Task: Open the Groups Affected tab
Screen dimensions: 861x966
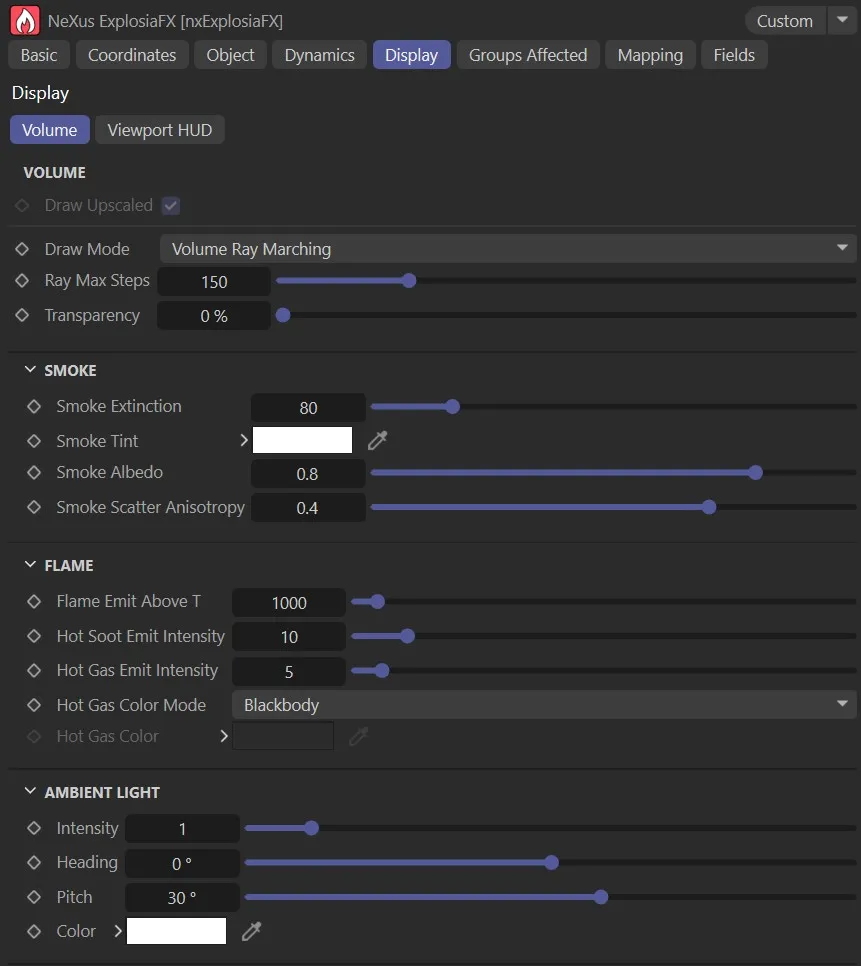Action: coord(528,55)
